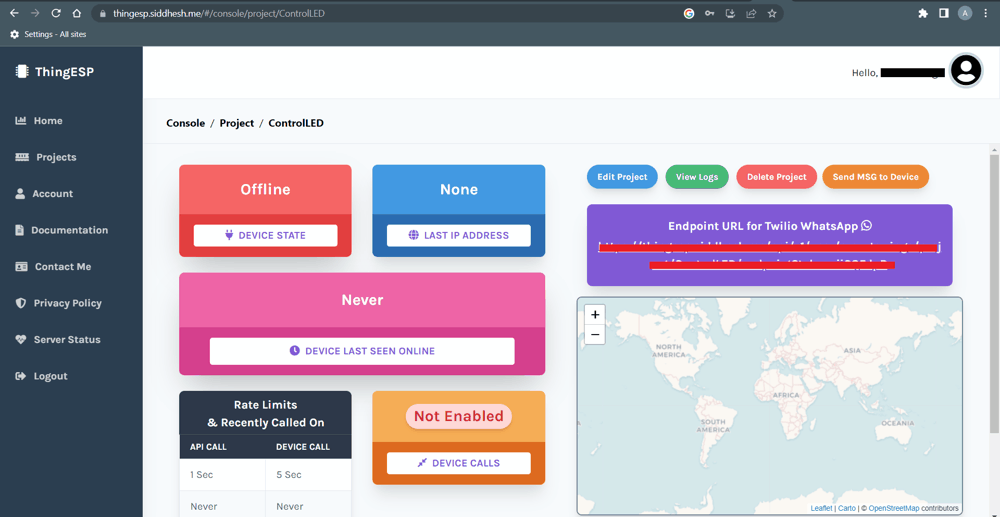Click the share page icon in address bar
Viewport: 1000px width, 517px height.
(x=751, y=14)
